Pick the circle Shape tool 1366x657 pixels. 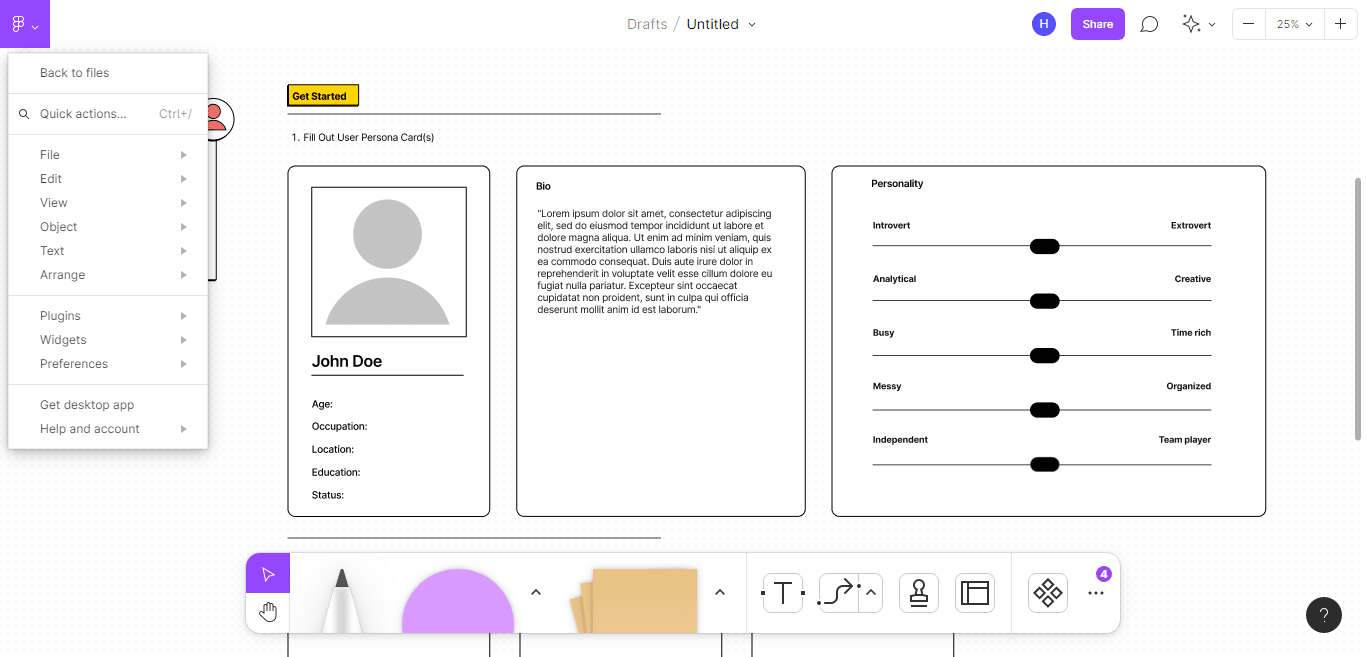457,600
